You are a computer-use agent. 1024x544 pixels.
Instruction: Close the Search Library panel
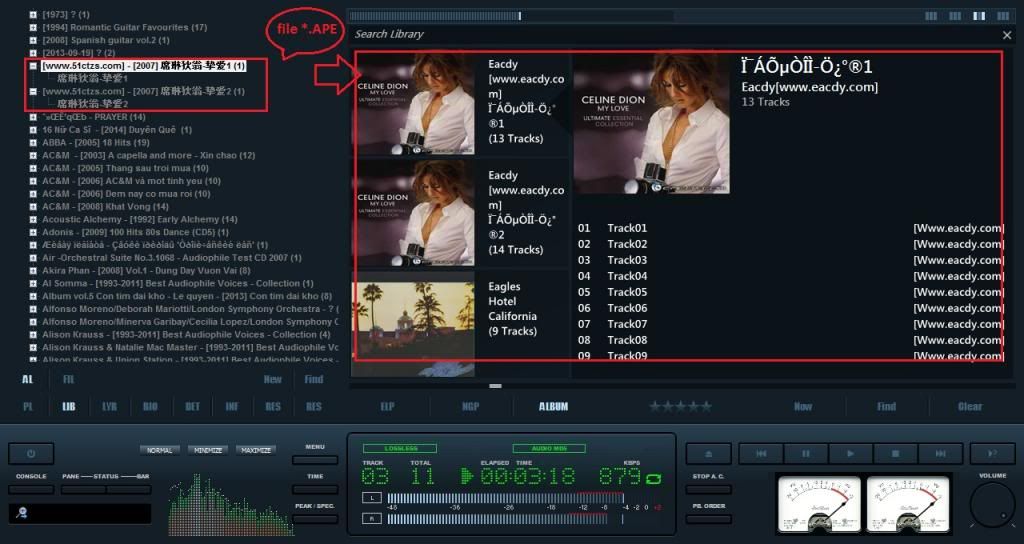[1006, 35]
